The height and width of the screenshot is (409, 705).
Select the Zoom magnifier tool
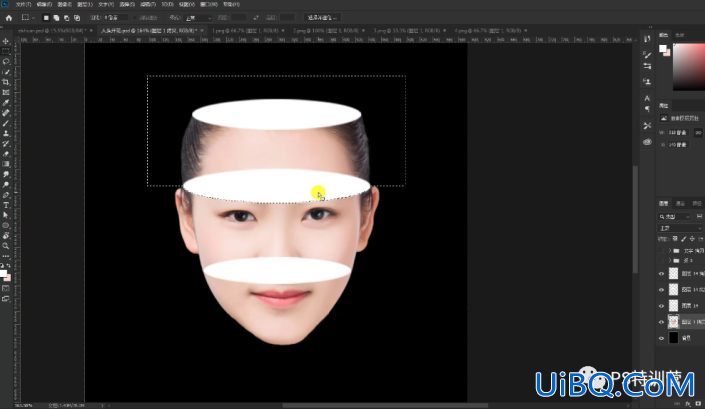coord(6,246)
